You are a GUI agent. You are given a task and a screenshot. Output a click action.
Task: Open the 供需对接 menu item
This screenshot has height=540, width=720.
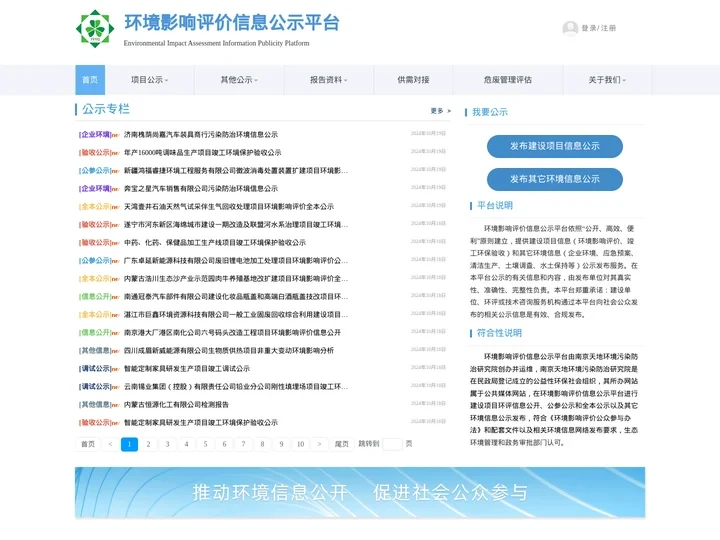(x=413, y=80)
